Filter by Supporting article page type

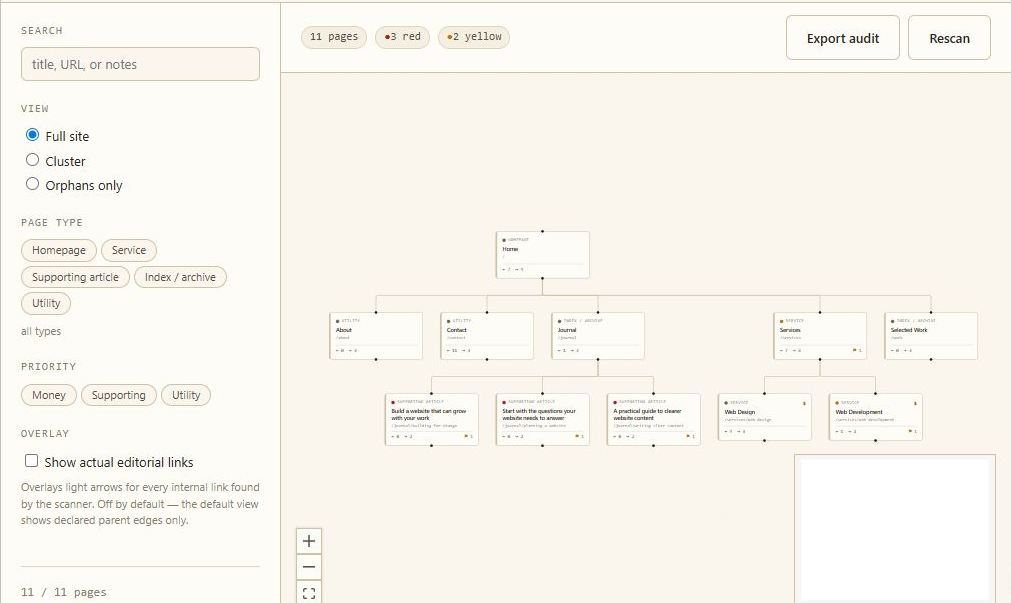tap(75, 277)
